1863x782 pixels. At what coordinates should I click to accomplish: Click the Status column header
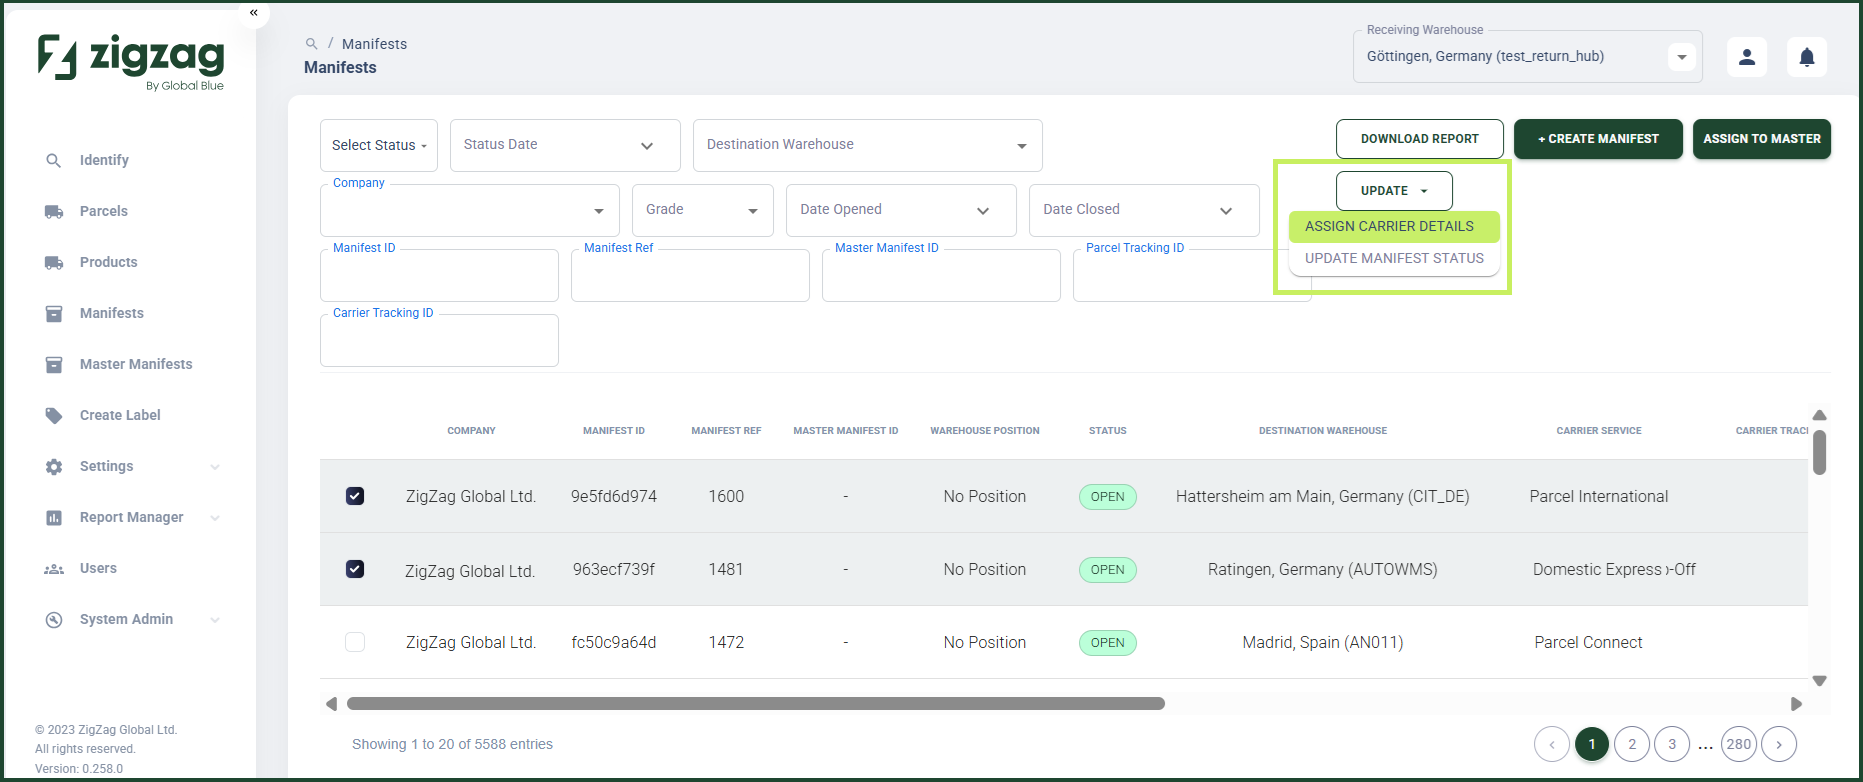click(x=1108, y=431)
